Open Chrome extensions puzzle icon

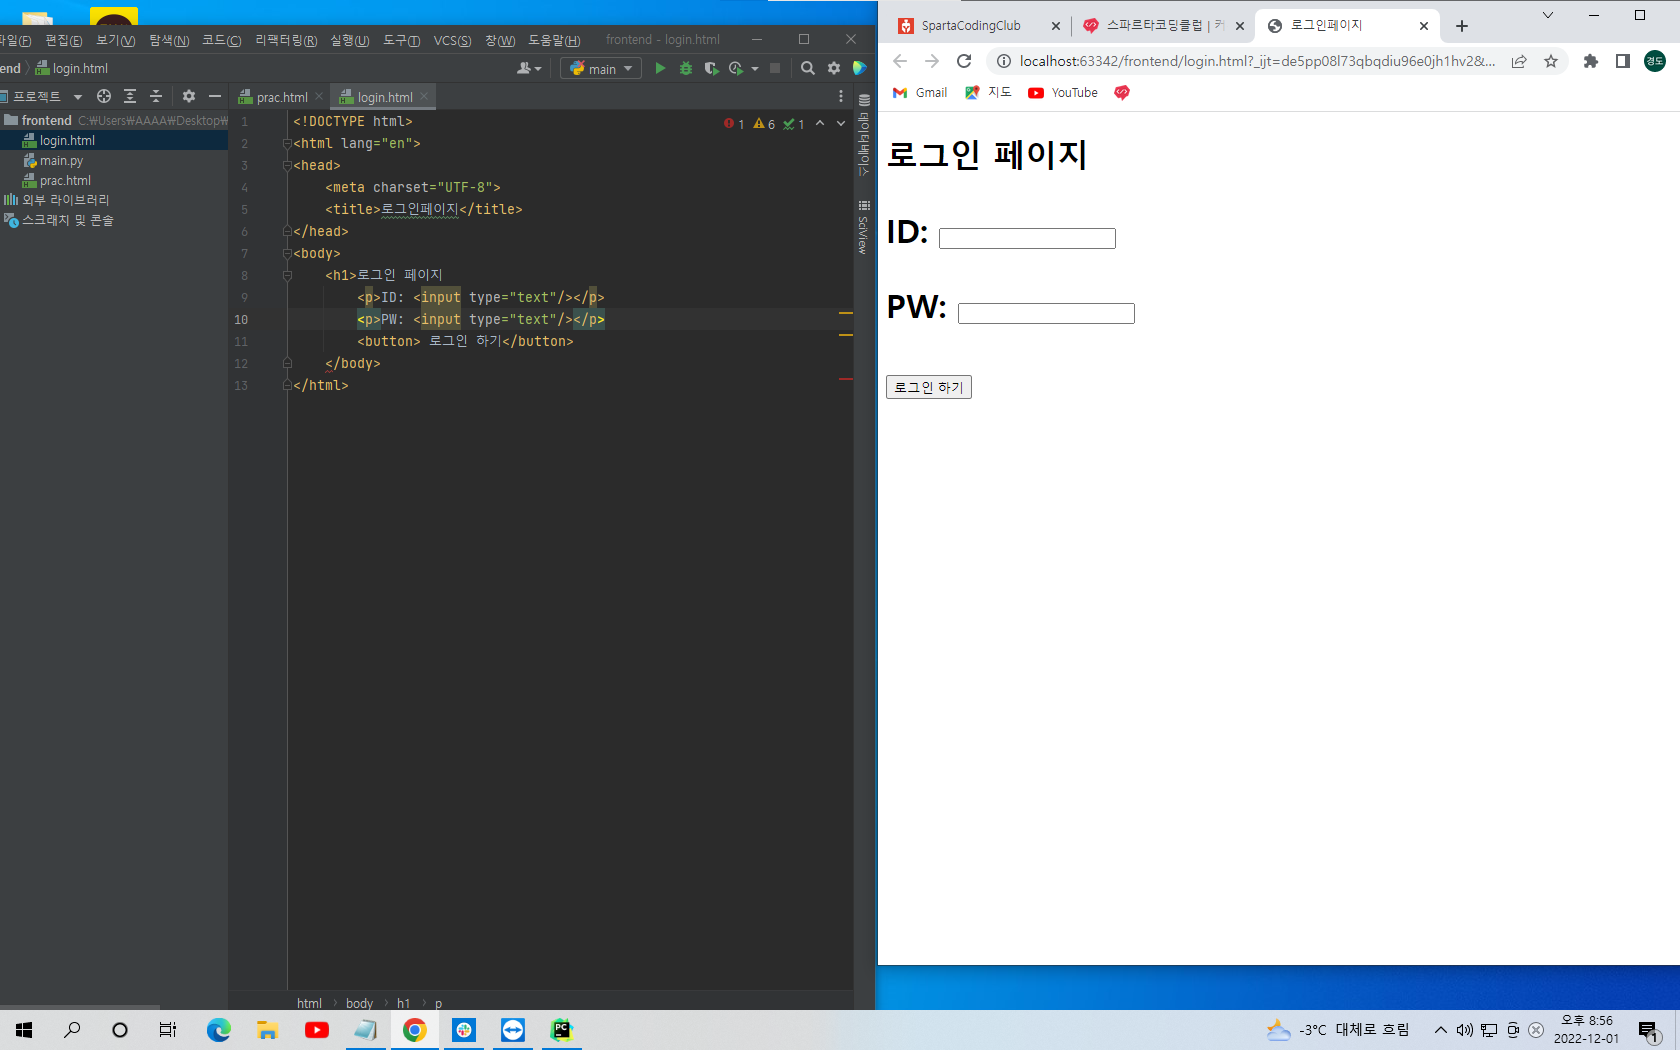click(x=1591, y=61)
